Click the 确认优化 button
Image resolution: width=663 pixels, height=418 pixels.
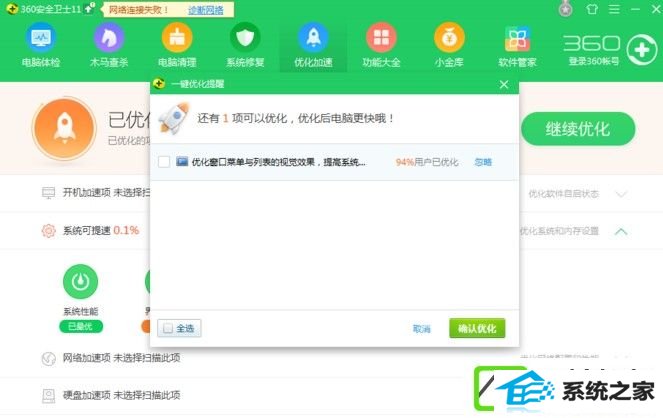coord(477,328)
